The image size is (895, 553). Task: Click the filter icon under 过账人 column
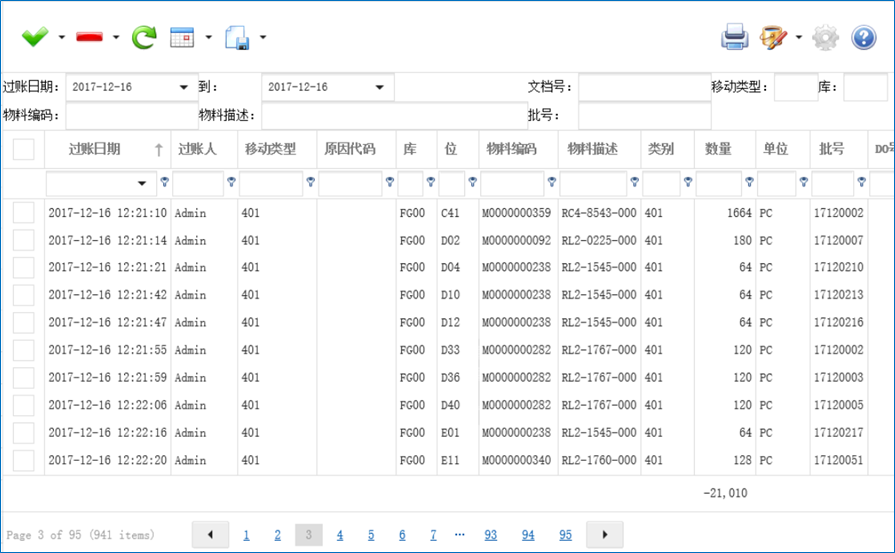pyautogui.click(x=231, y=182)
